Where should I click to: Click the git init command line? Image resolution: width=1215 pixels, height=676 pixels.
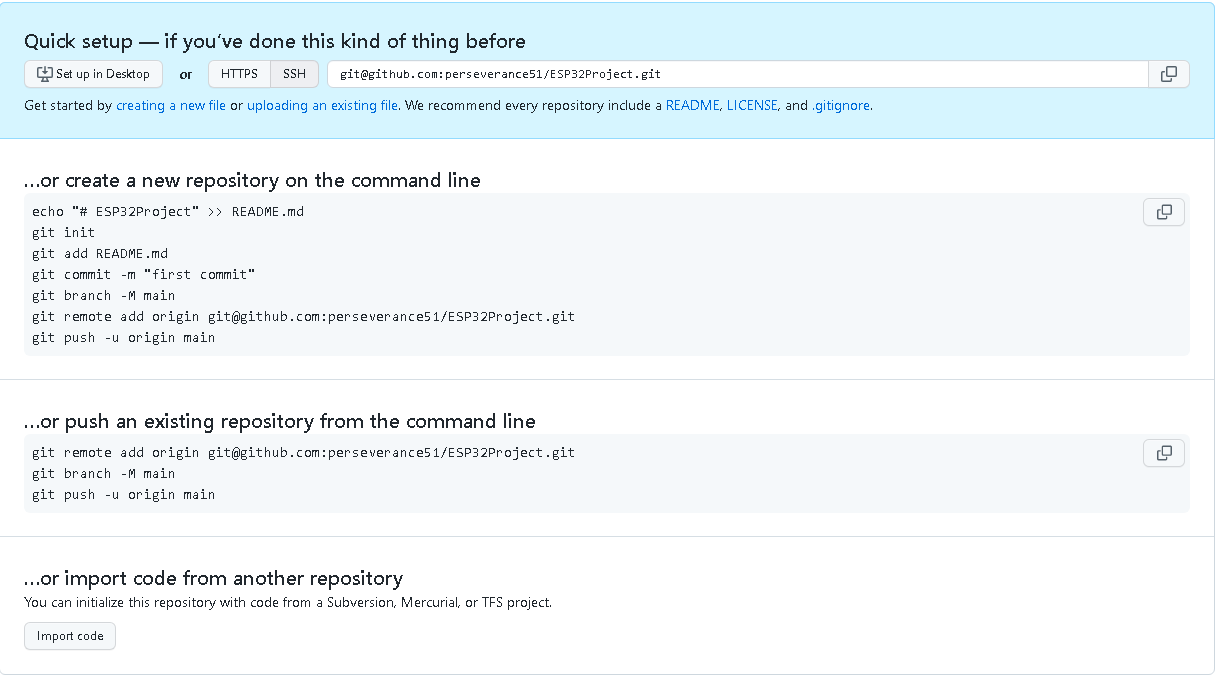[64, 232]
